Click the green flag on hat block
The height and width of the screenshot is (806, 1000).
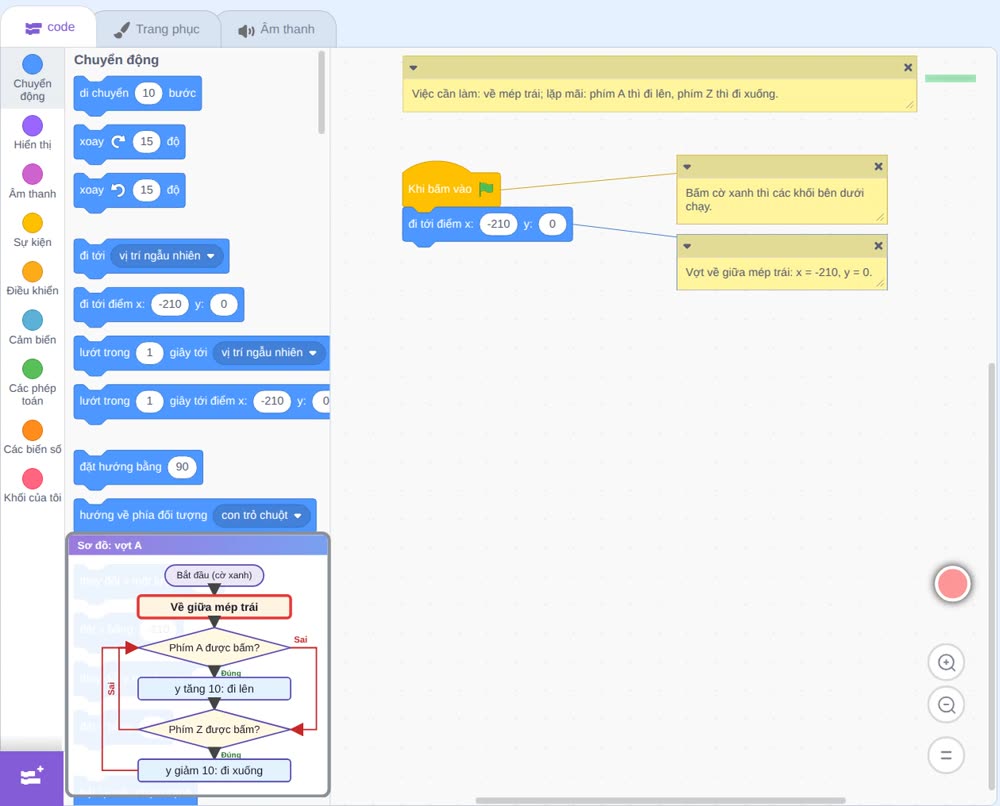click(486, 189)
